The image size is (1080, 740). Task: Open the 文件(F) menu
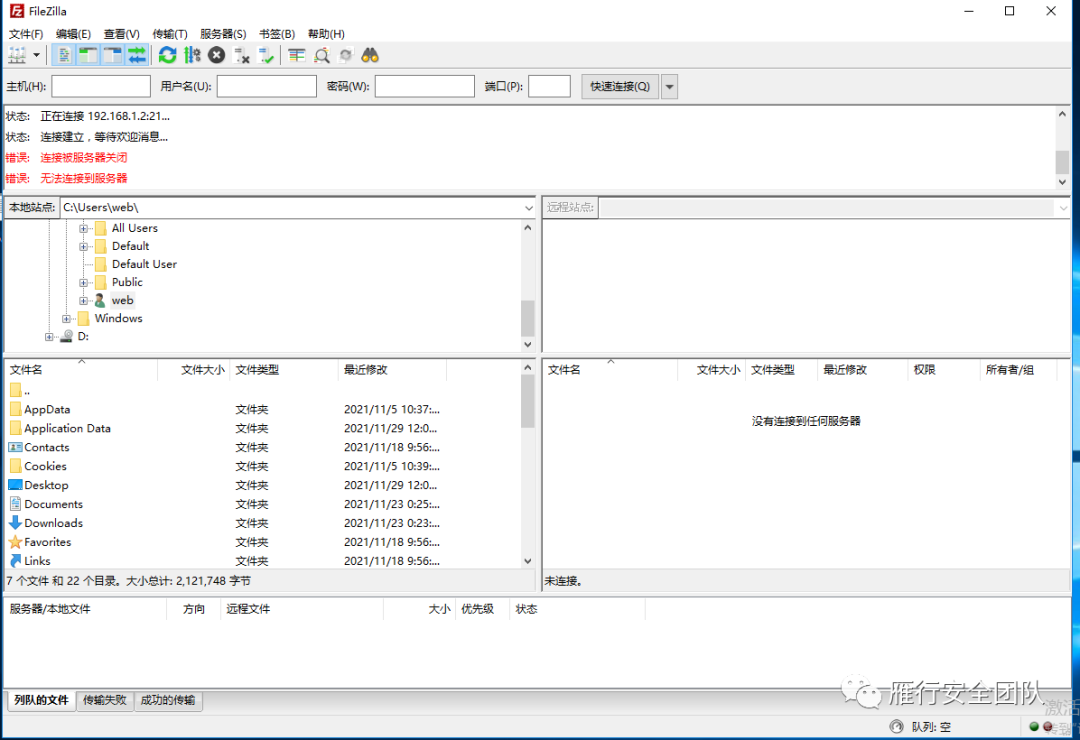tap(25, 34)
